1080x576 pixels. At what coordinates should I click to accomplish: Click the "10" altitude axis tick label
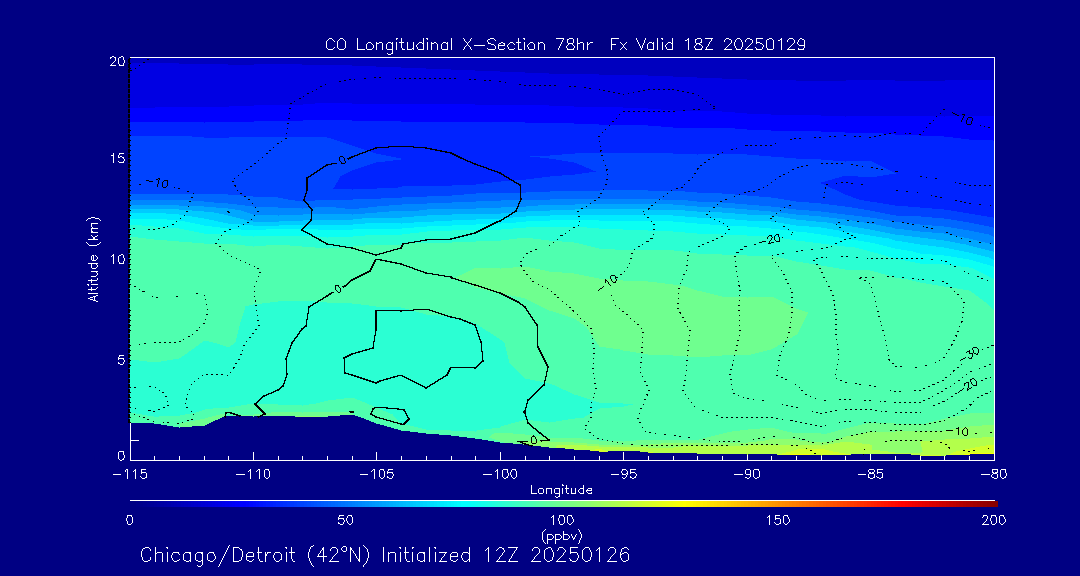click(x=117, y=258)
